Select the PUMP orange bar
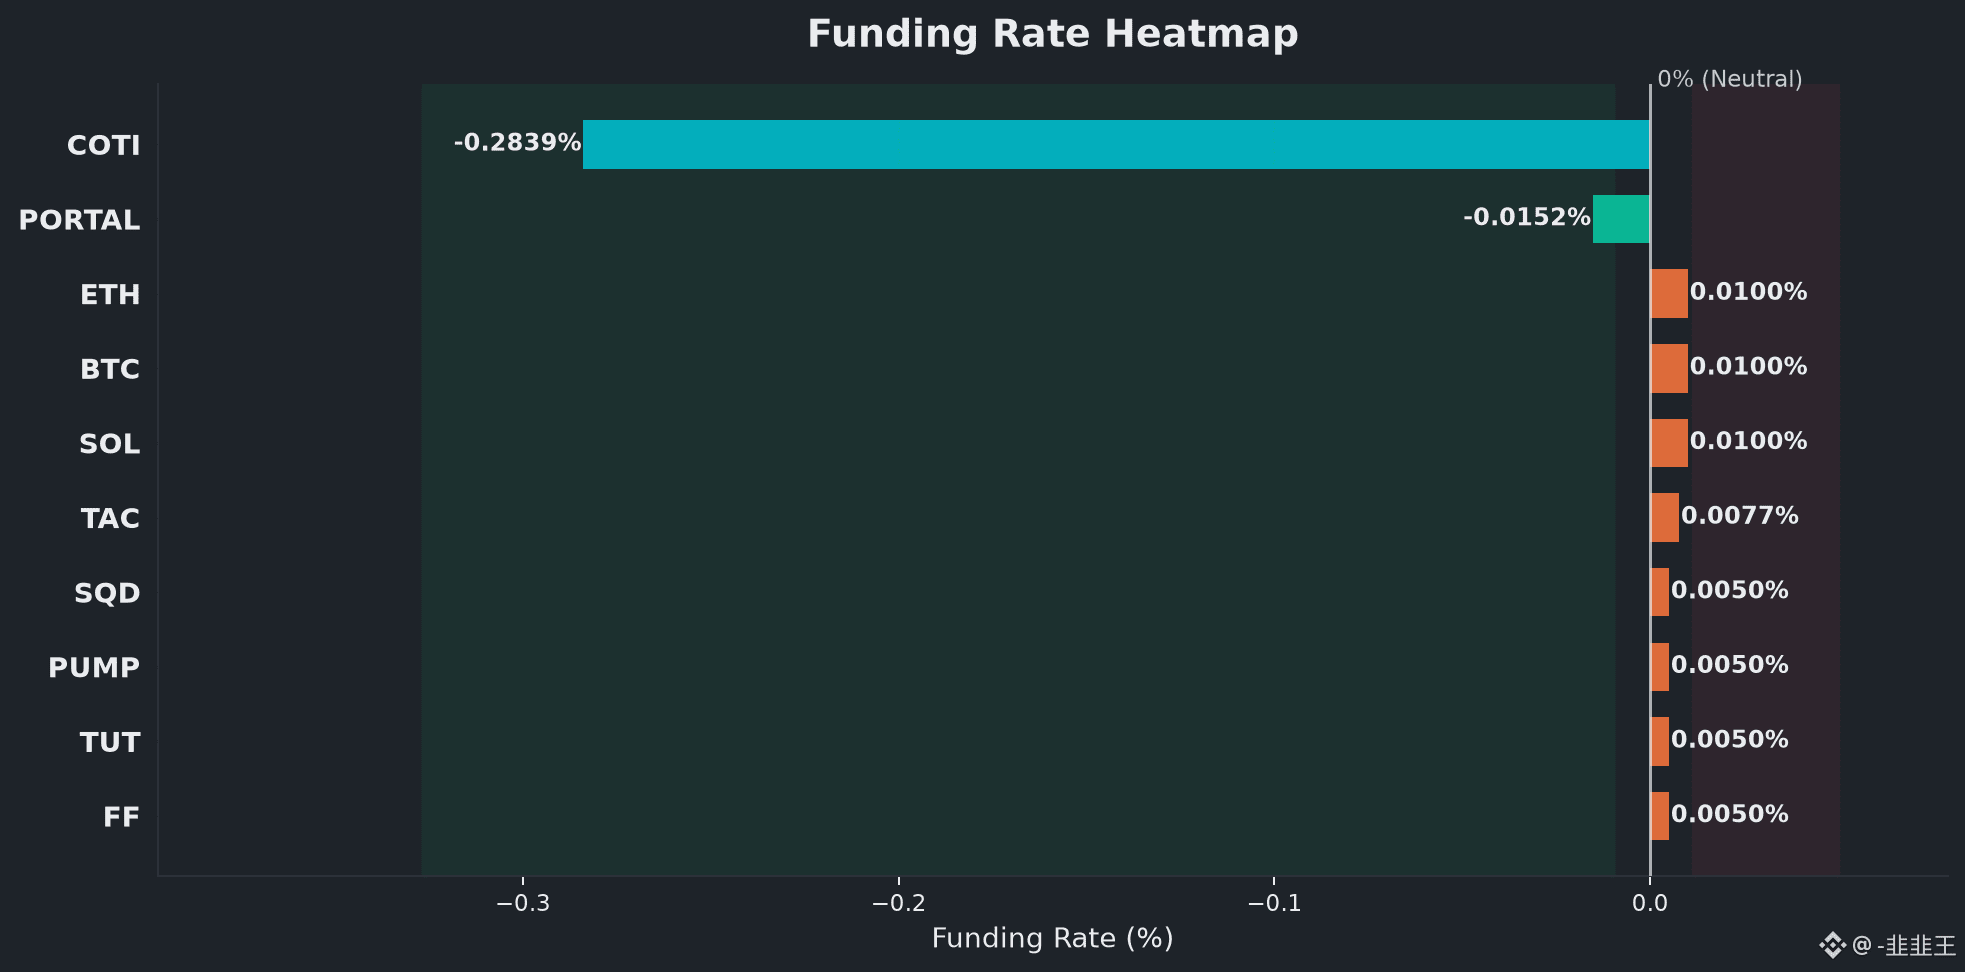 (1659, 667)
